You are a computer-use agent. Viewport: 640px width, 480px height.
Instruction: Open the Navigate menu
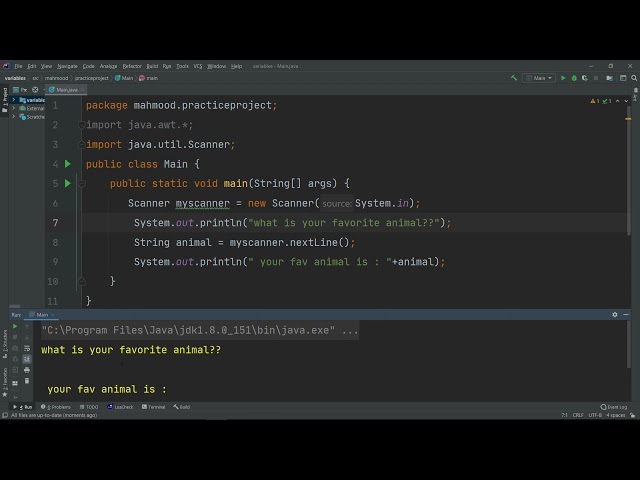[67, 66]
